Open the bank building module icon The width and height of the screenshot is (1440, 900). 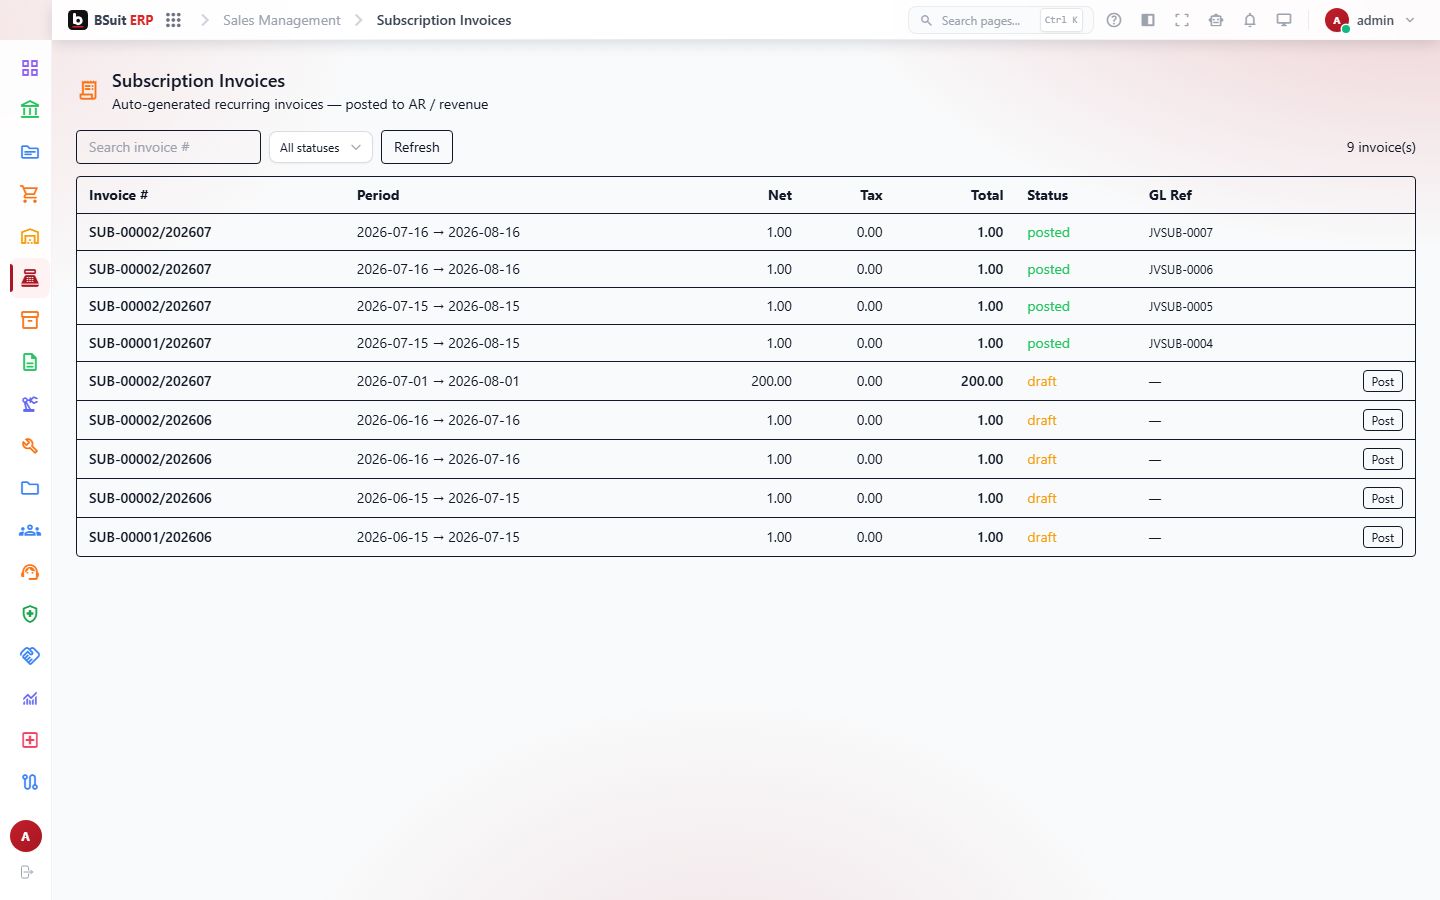pos(30,110)
